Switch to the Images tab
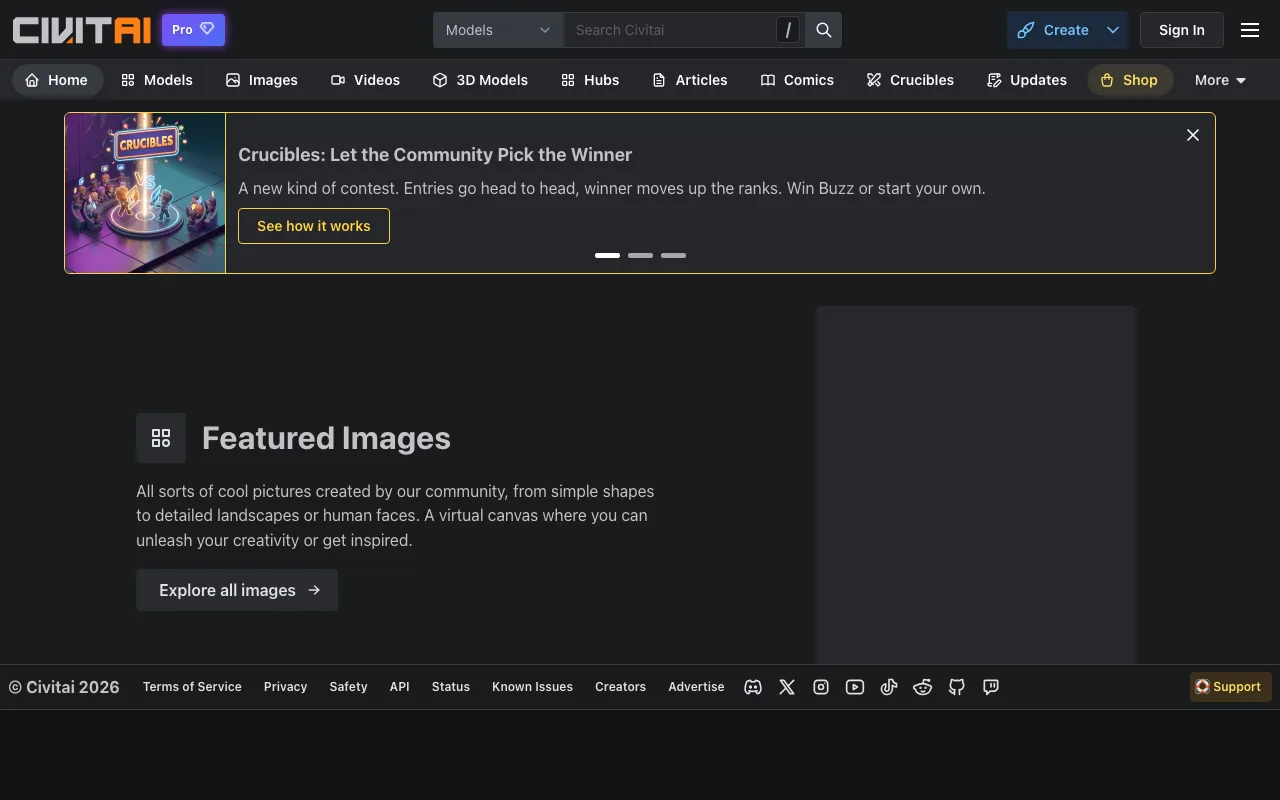This screenshot has width=1280, height=800. pyautogui.click(x=262, y=80)
